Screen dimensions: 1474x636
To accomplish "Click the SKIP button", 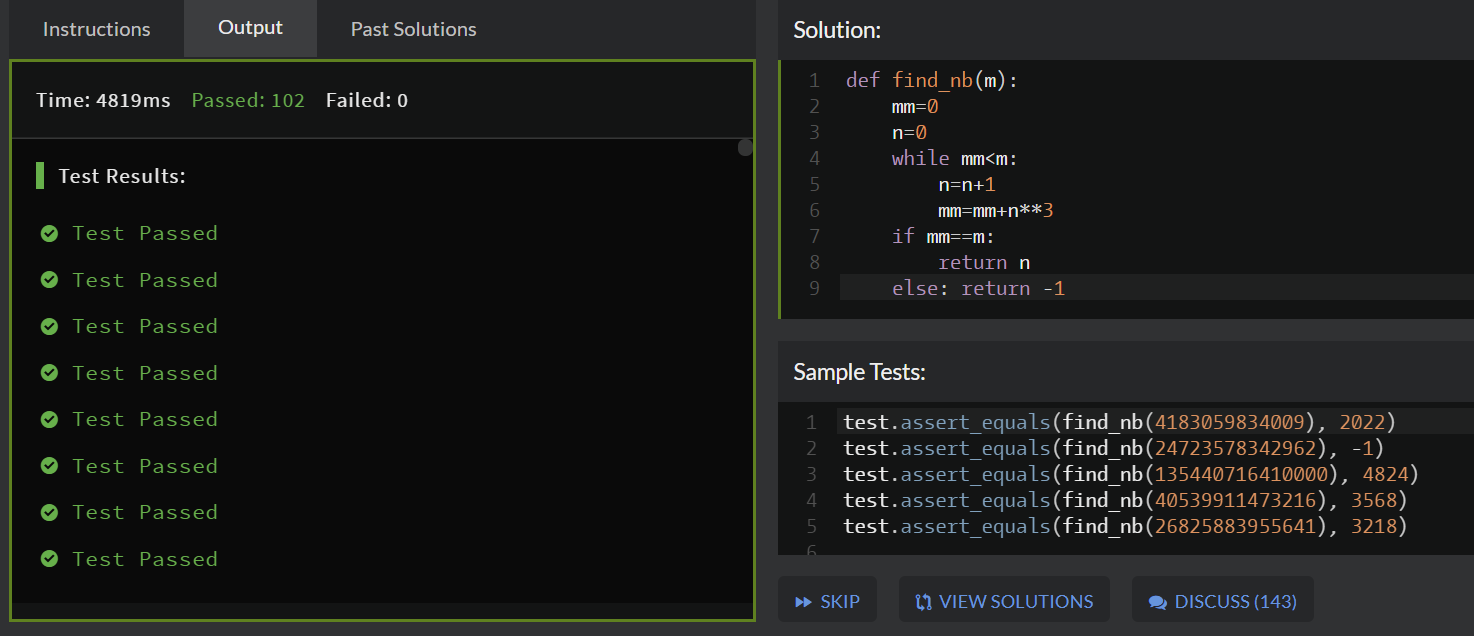I will click(827, 601).
